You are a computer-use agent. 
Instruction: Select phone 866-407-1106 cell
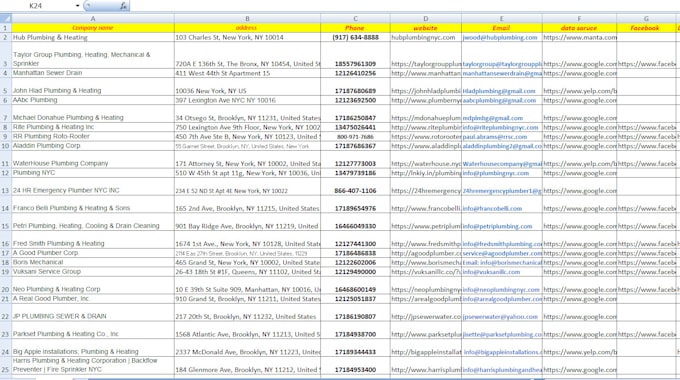pyautogui.click(x=355, y=186)
